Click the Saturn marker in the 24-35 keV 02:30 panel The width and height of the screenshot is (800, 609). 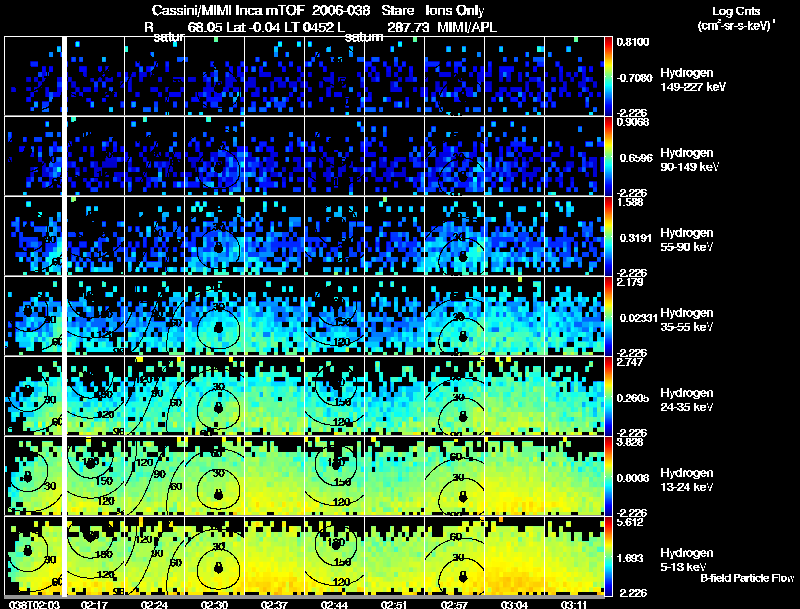pyautogui.click(x=218, y=408)
